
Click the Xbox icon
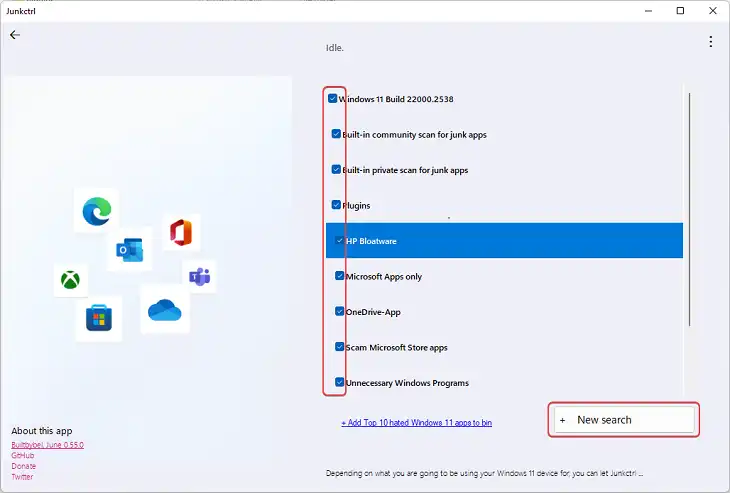tap(70, 280)
